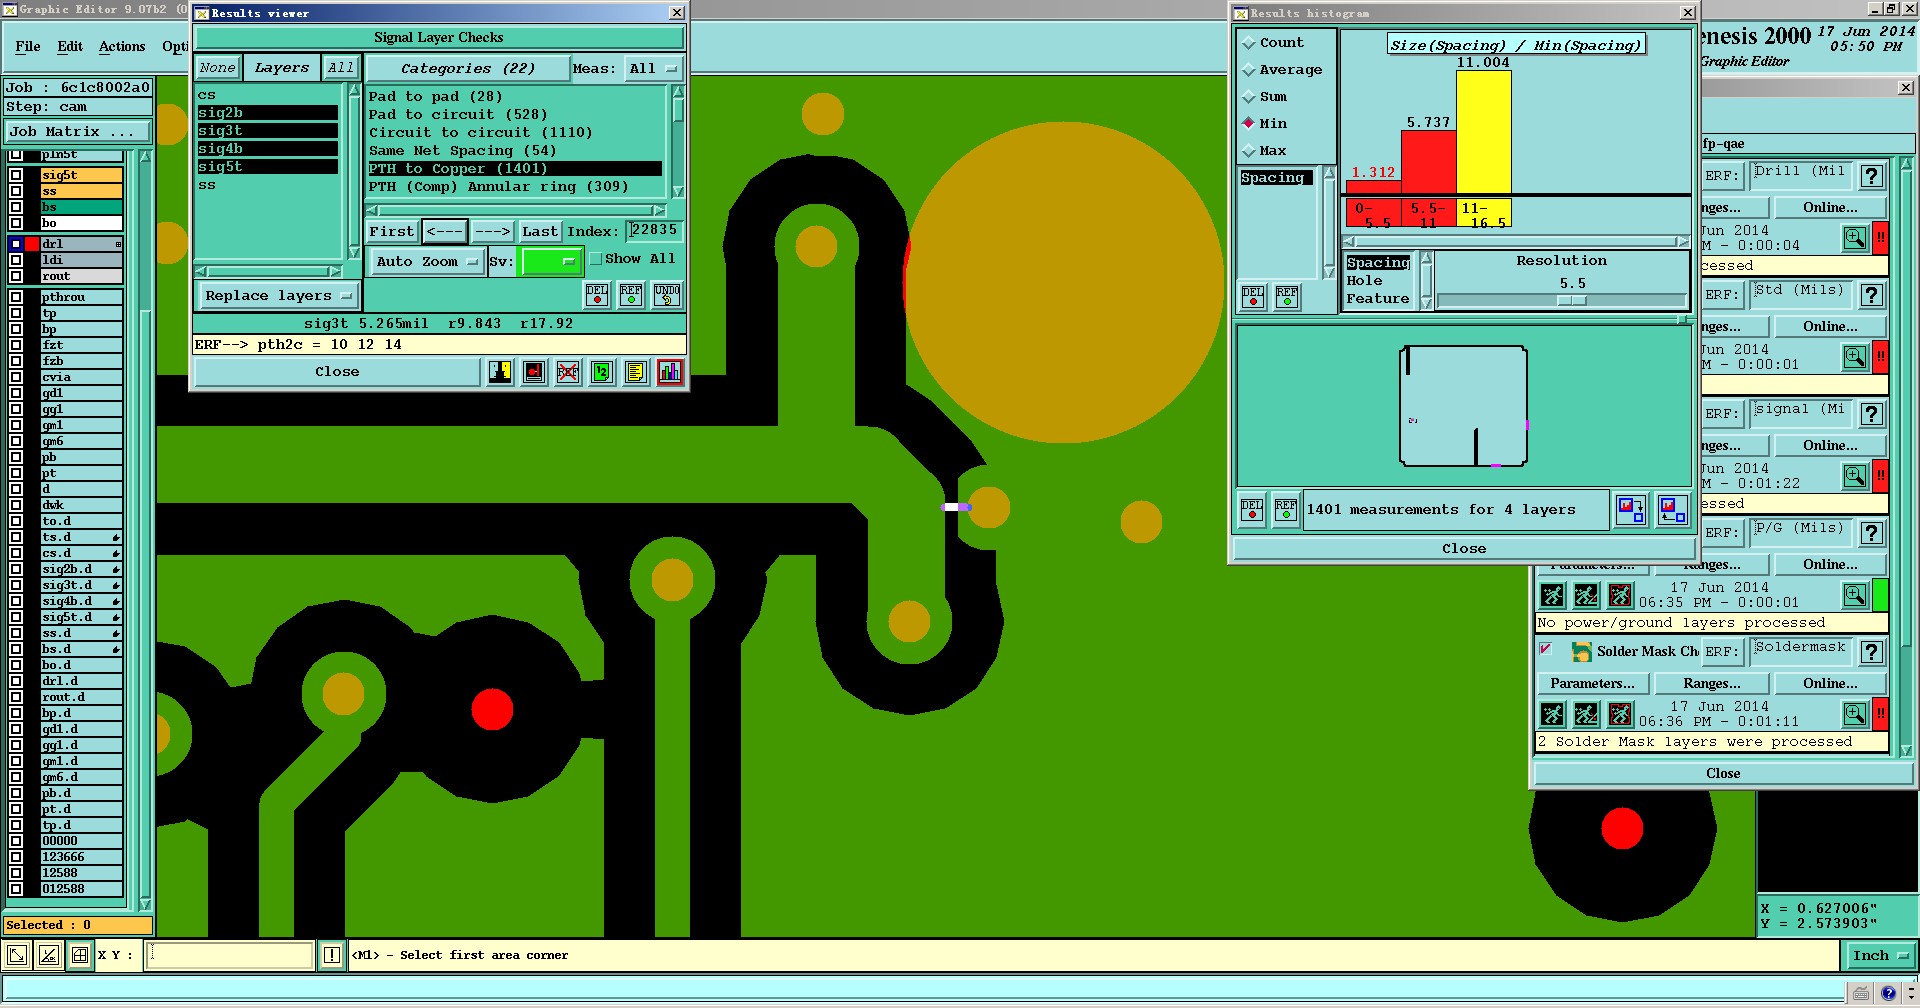The height and width of the screenshot is (1008, 1920).
Task: Toggle display box for pthrou layer
Action: point(16,297)
